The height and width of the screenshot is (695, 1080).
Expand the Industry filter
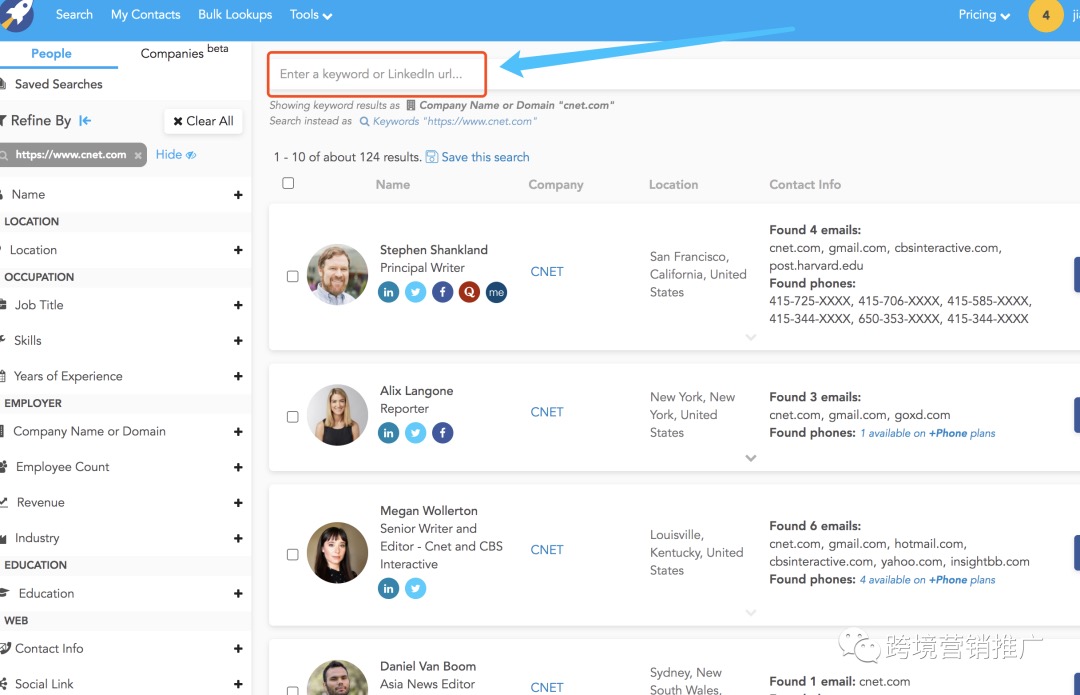[x=238, y=538]
